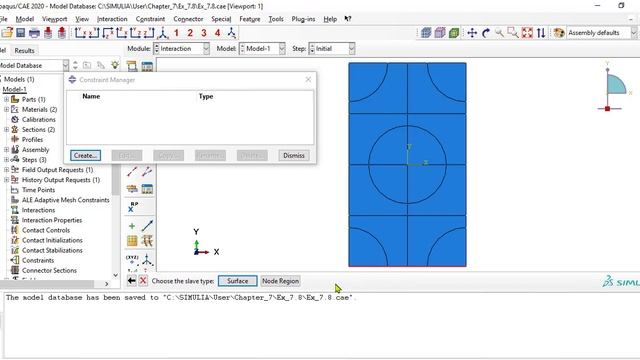
Task: Activate the Magnify view tool
Action: (x=499, y=33)
